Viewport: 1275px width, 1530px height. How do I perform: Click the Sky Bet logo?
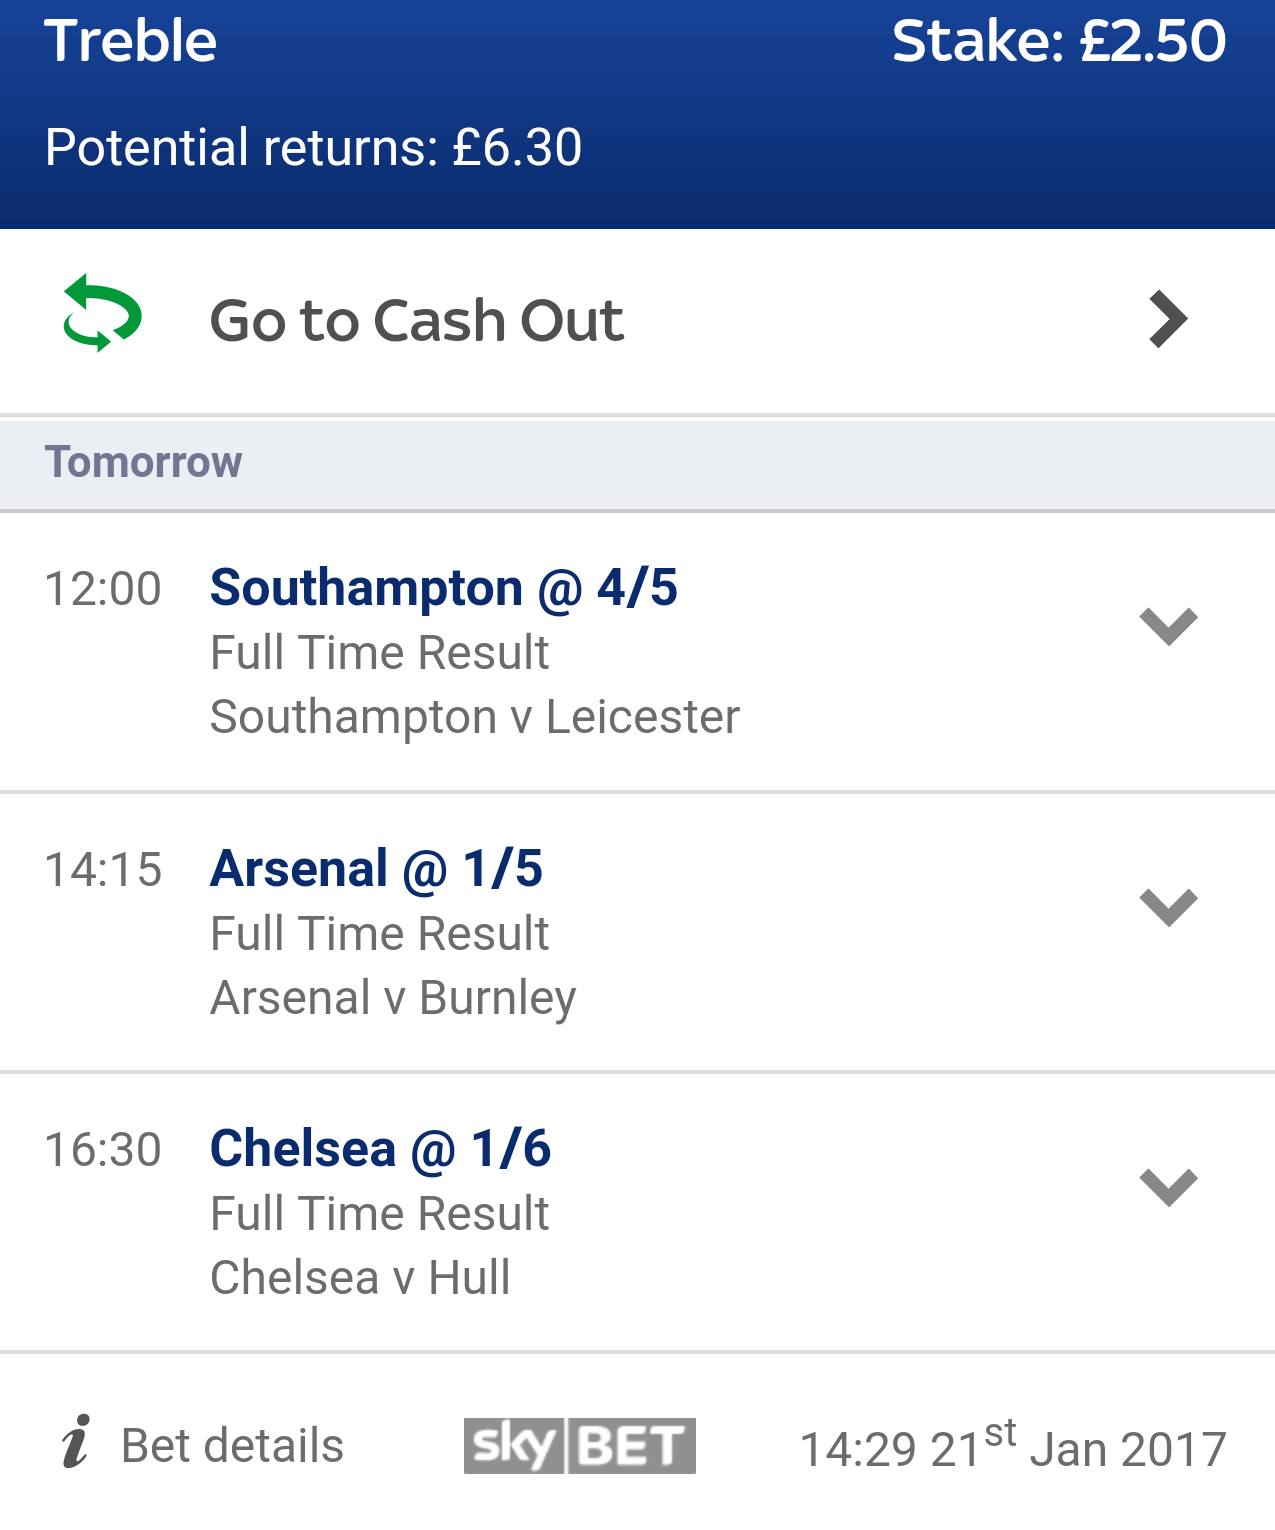tap(579, 1445)
